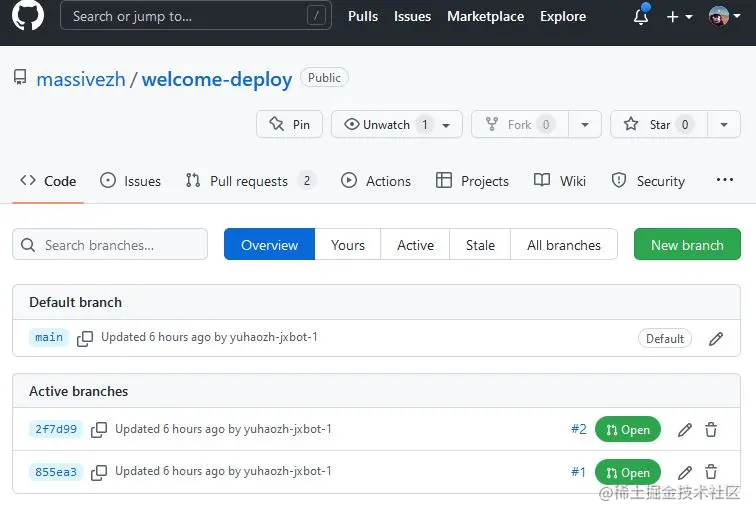Open the plus create-new menu

[x=679, y=16]
